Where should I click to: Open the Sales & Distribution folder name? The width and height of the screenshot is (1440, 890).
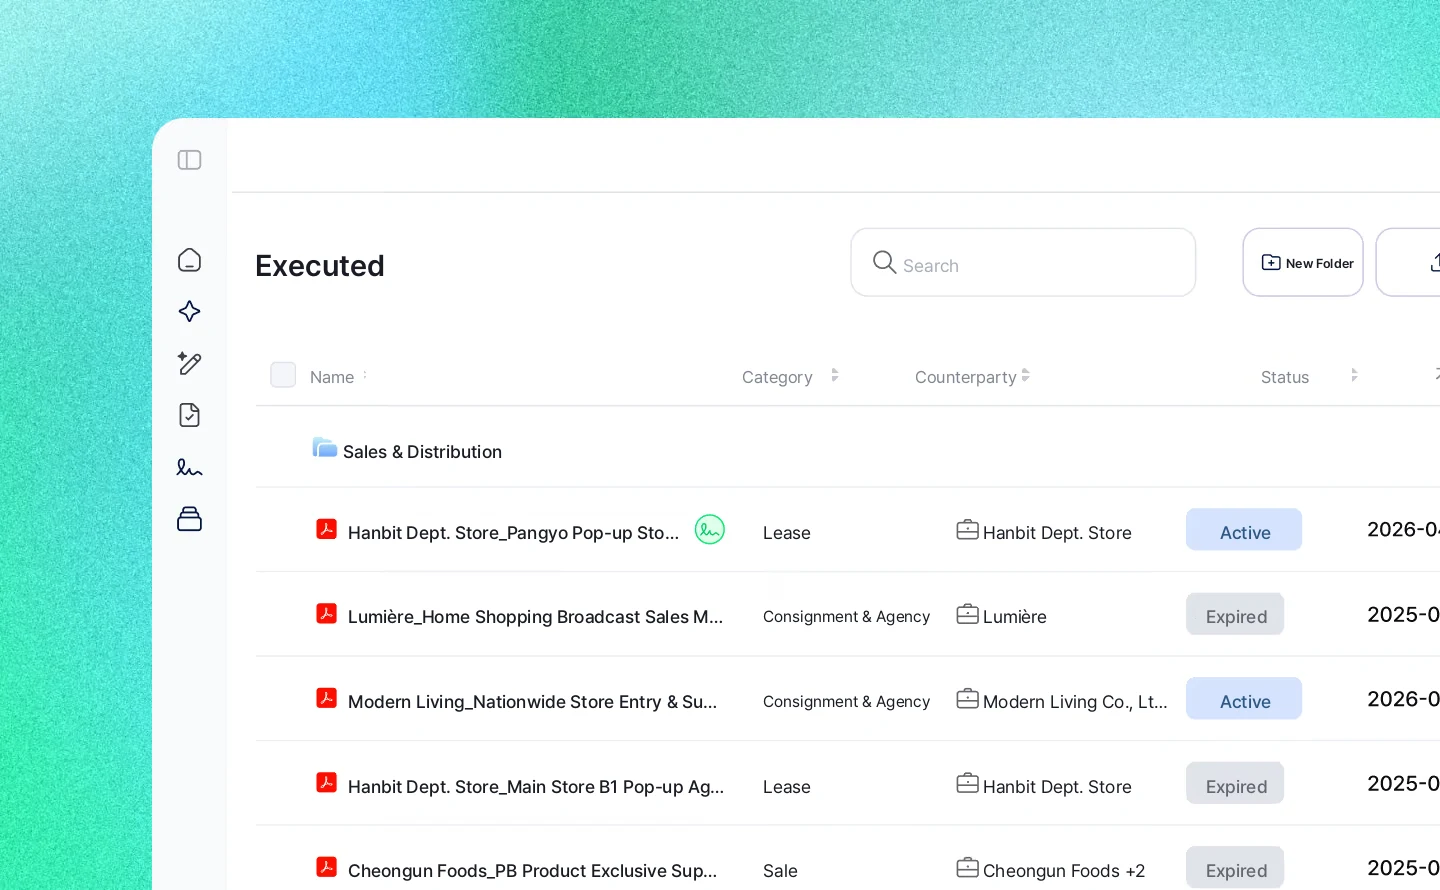[x=422, y=452]
